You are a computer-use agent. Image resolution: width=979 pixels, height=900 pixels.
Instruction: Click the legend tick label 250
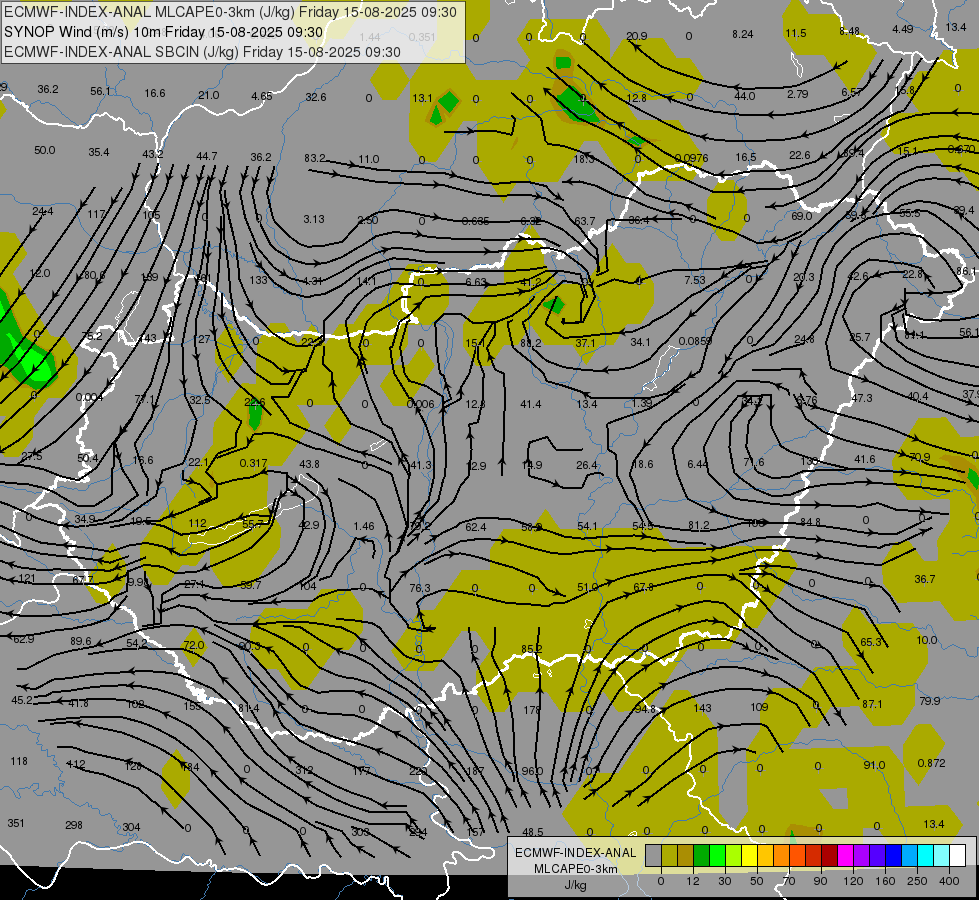[917, 881]
